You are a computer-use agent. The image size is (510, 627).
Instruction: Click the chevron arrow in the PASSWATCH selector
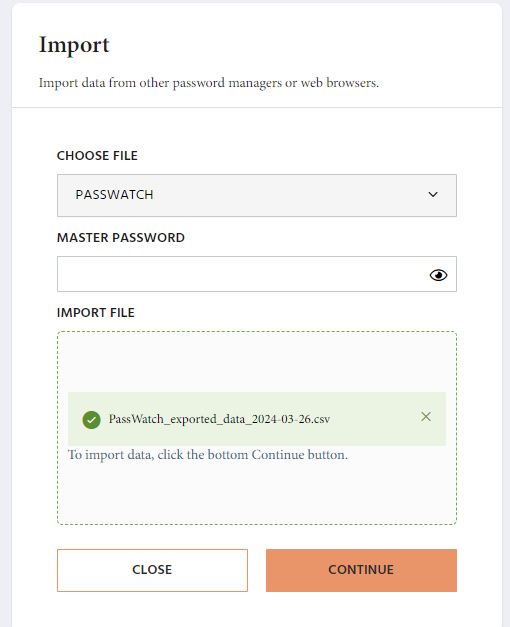[433, 195]
